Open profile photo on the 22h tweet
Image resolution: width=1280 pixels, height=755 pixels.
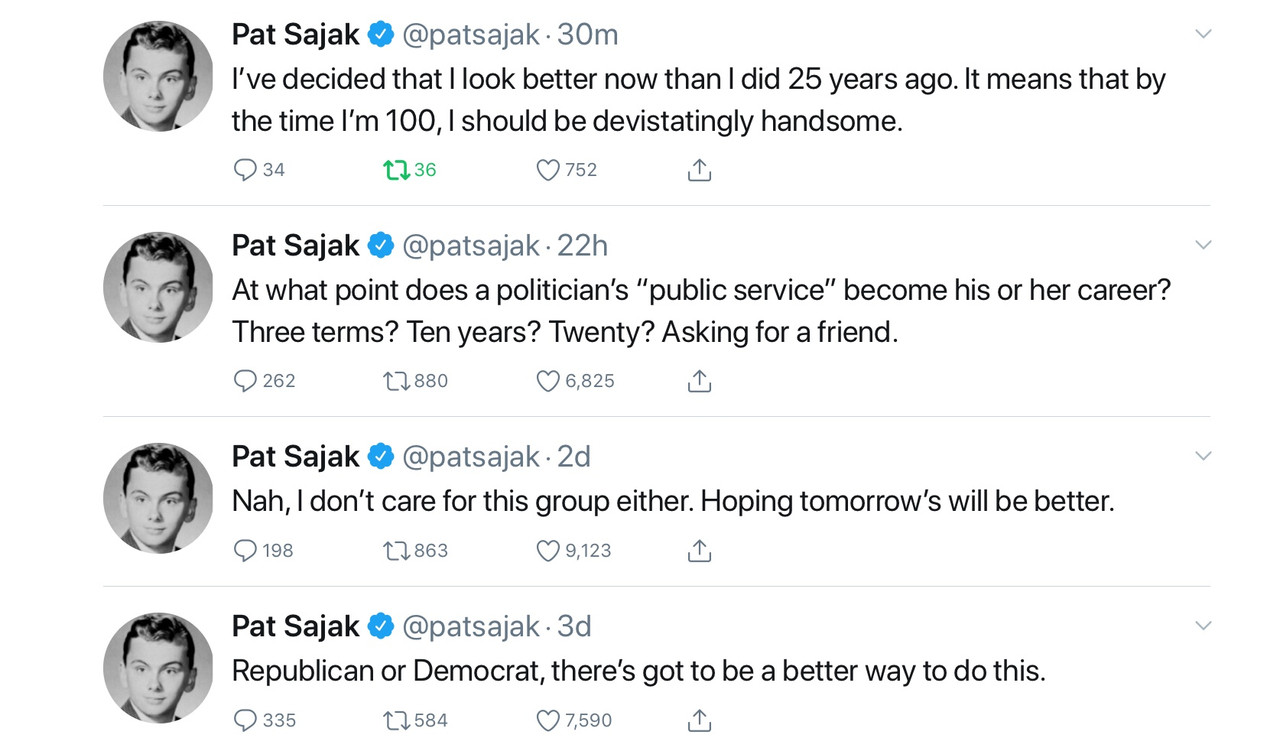pyautogui.click(x=158, y=287)
